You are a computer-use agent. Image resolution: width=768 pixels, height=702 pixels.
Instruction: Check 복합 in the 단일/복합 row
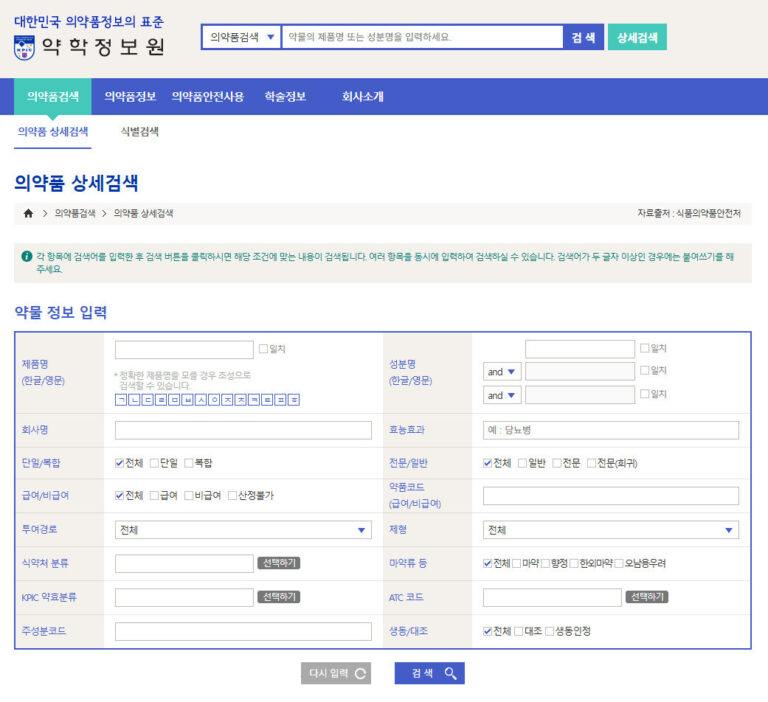coord(189,463)
